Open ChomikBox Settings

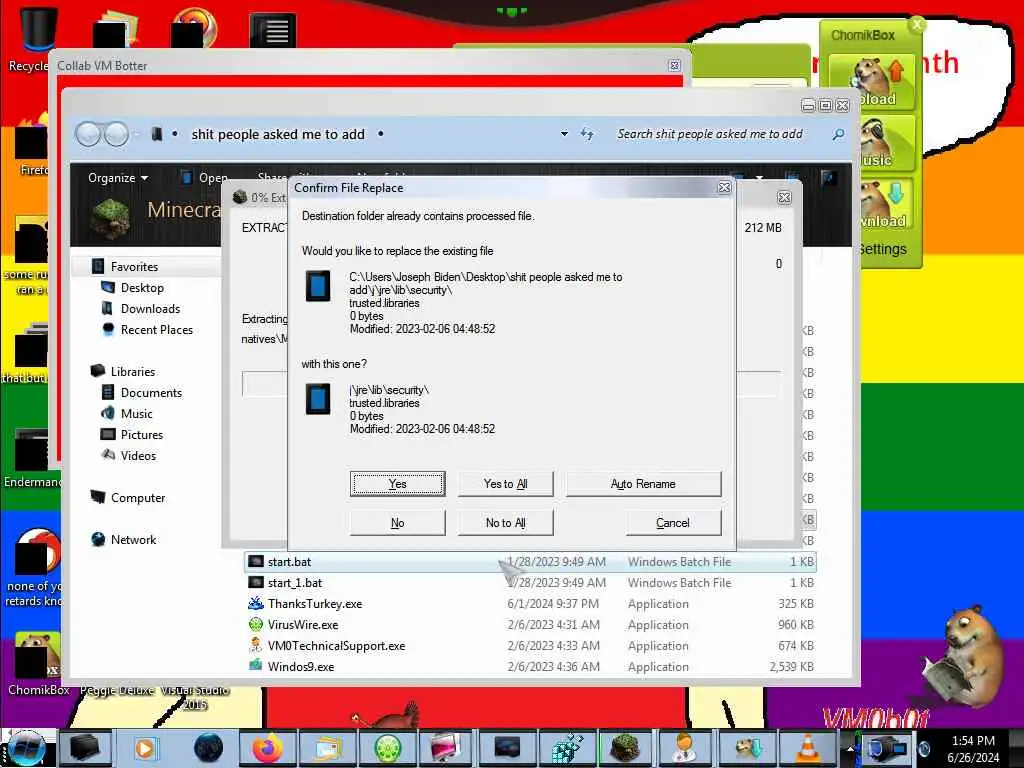tap(882, 249)
